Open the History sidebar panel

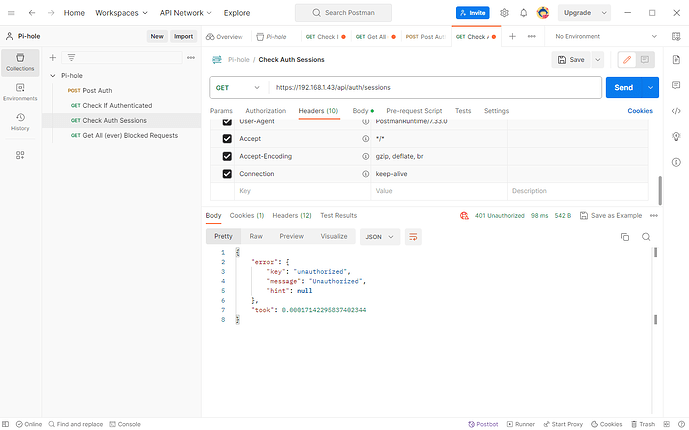point(20,122)
